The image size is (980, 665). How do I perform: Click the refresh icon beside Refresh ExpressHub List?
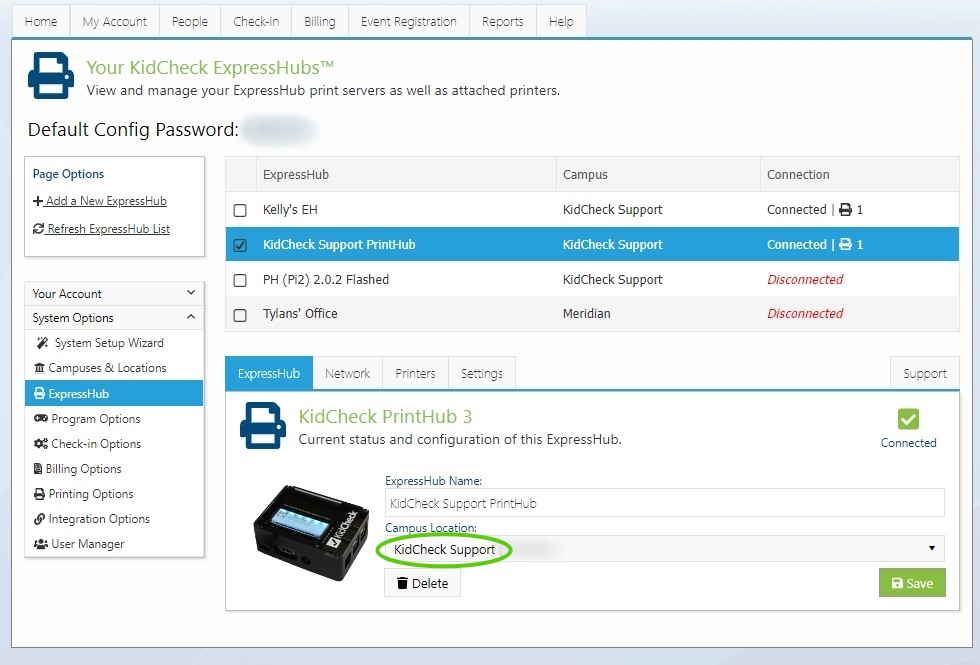click(x=39, y=229)
